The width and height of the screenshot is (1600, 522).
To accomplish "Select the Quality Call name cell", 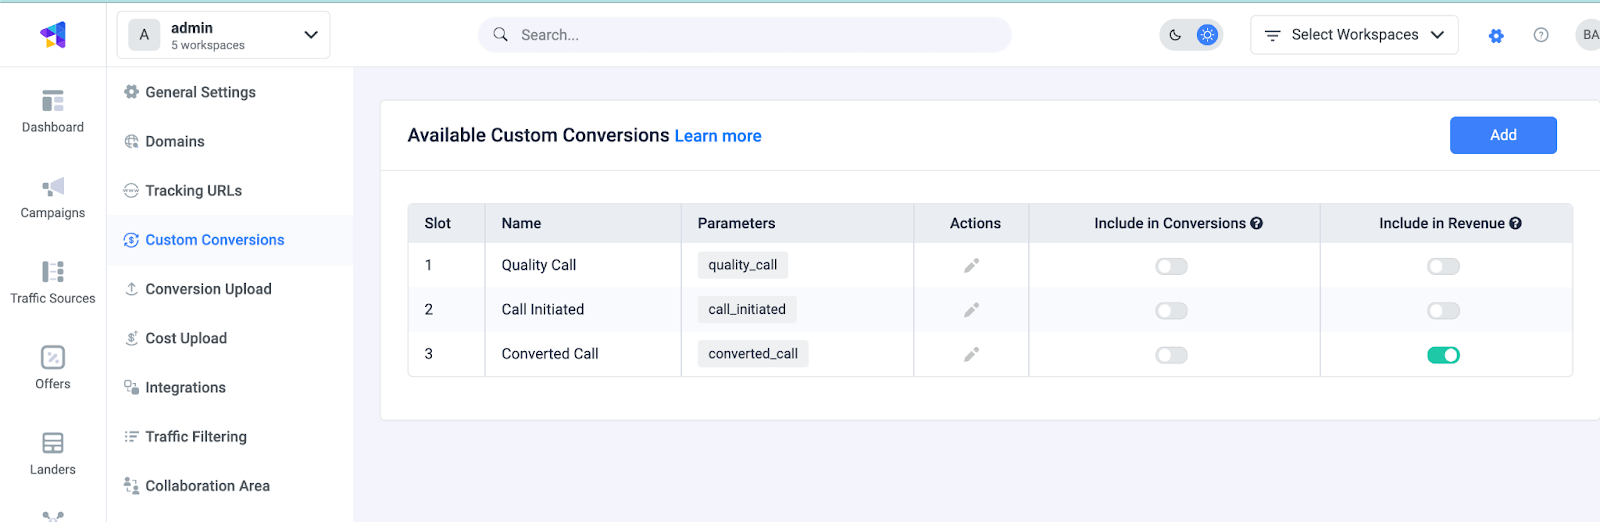I will point(583,265).
